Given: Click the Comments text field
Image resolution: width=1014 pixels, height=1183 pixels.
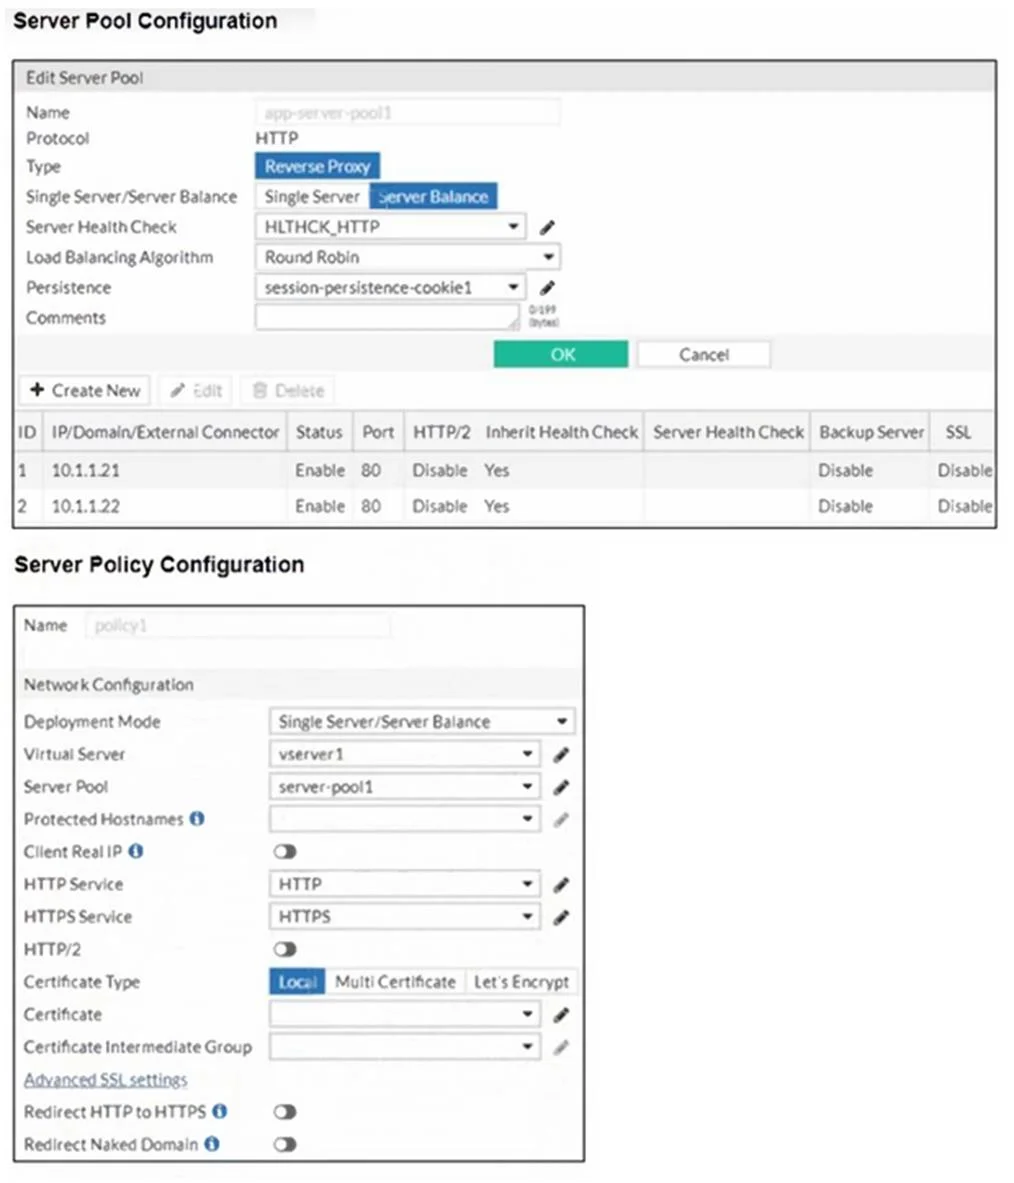Looking at the screenshot, I should [388, 318].
